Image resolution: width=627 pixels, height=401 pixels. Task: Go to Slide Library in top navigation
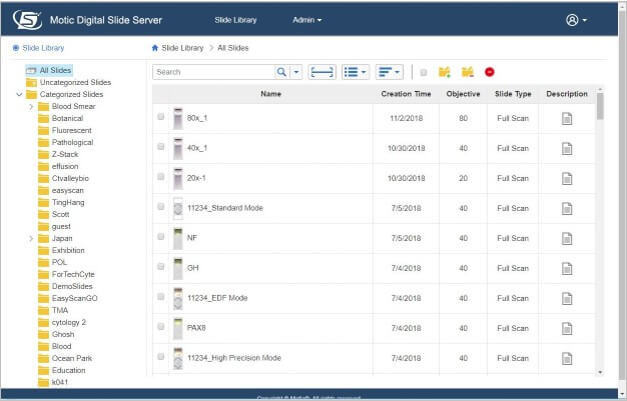[237, 20]
